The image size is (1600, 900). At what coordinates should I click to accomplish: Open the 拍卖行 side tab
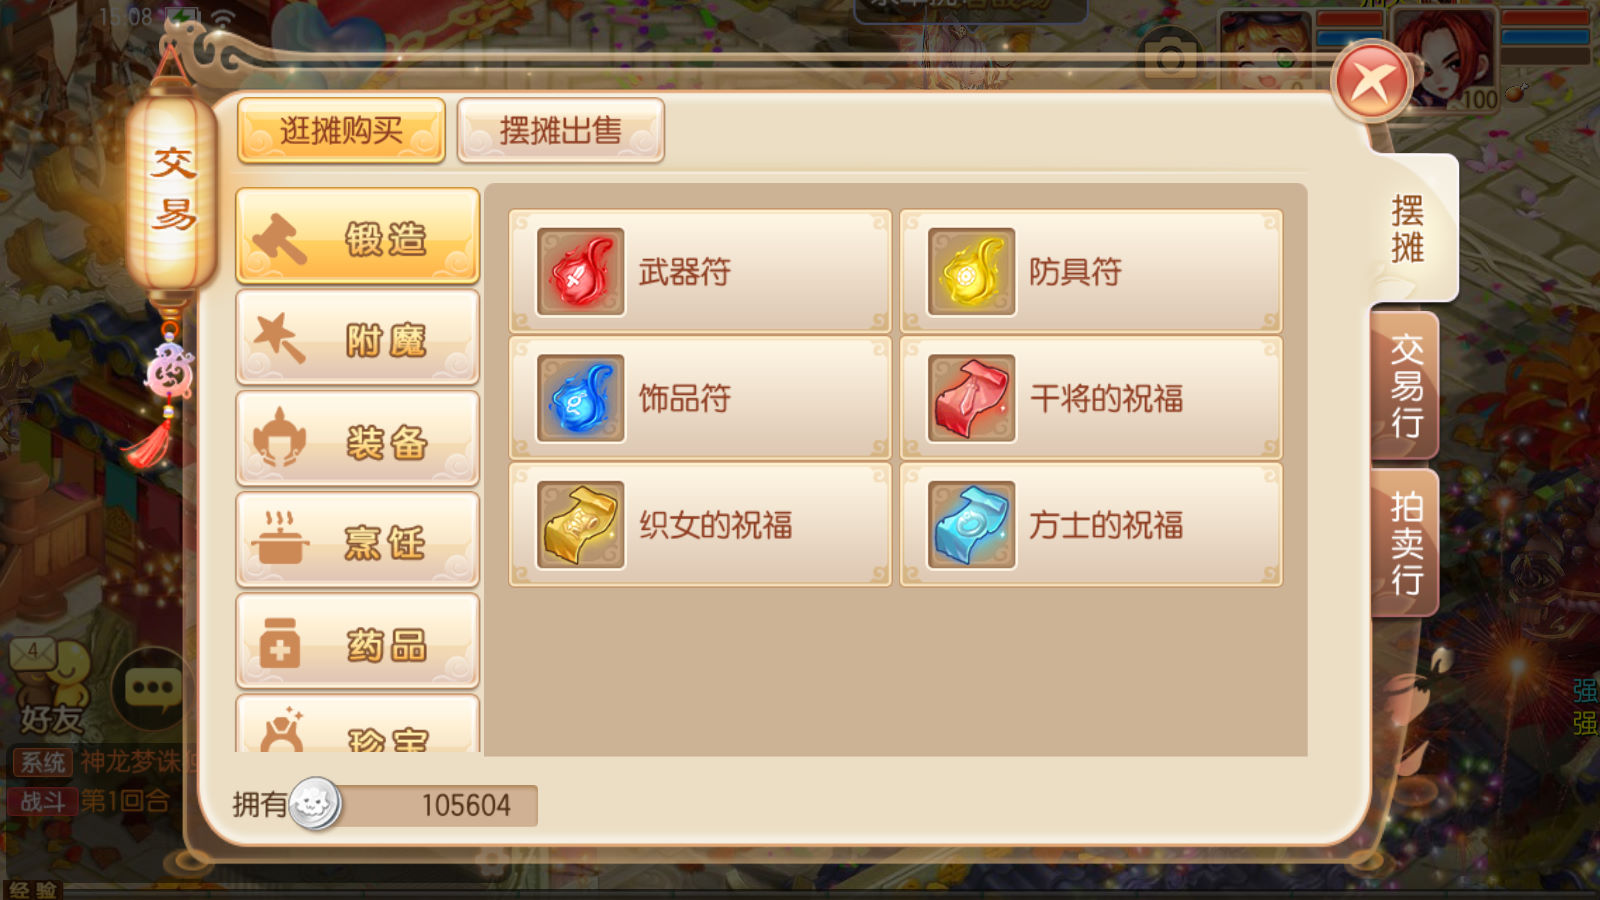click(1406, 543)
